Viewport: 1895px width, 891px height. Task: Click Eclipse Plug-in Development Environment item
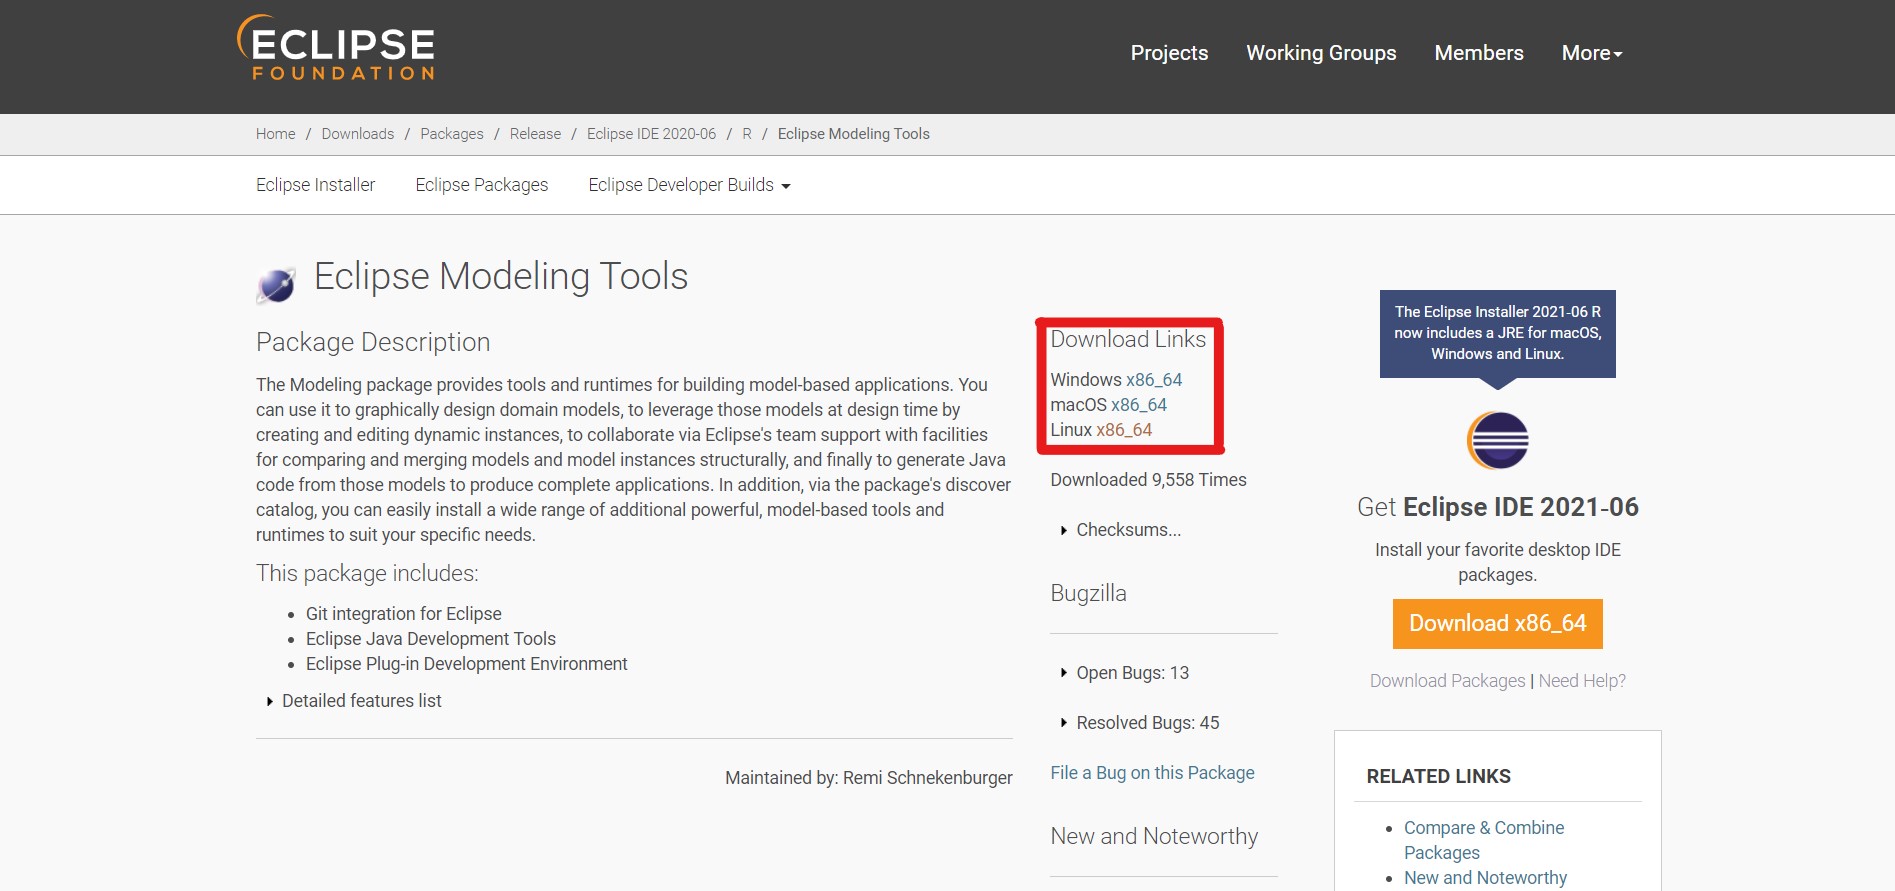coord(467,664)
